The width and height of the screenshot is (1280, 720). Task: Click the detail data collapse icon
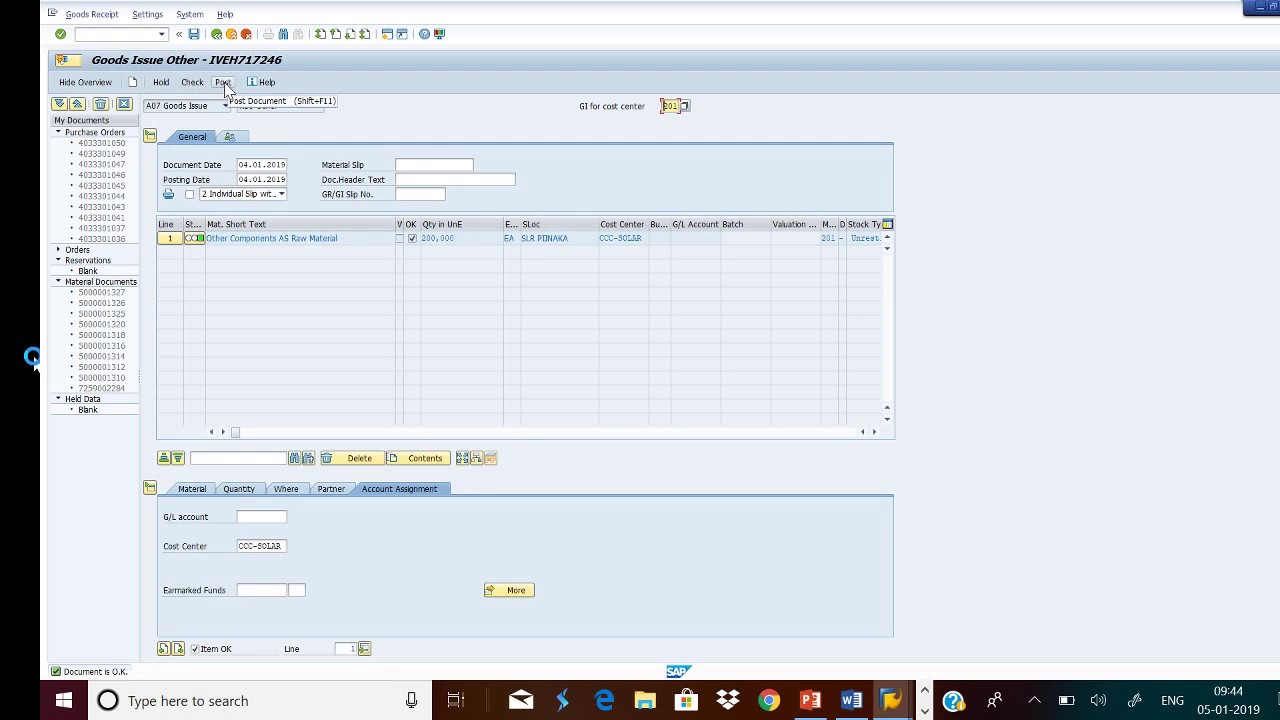click(x=150, y=488)
